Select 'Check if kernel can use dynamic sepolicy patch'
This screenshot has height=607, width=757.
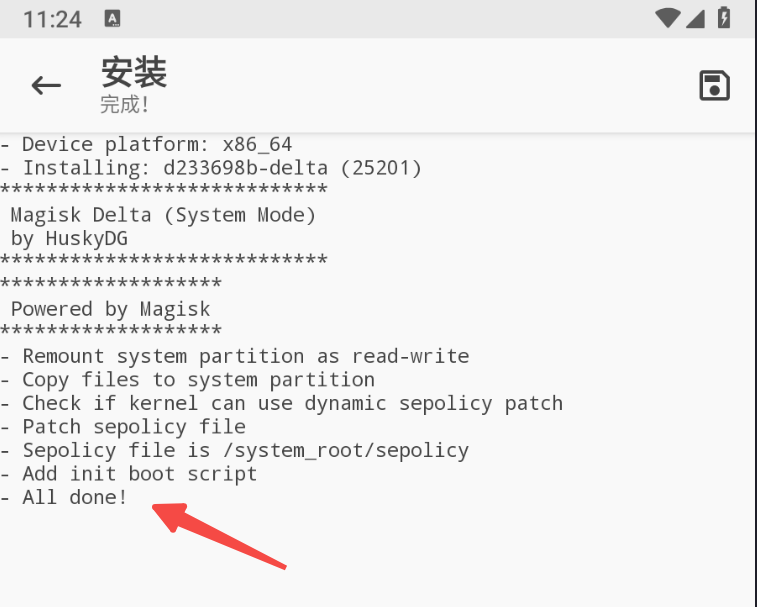tap(281, 403)
